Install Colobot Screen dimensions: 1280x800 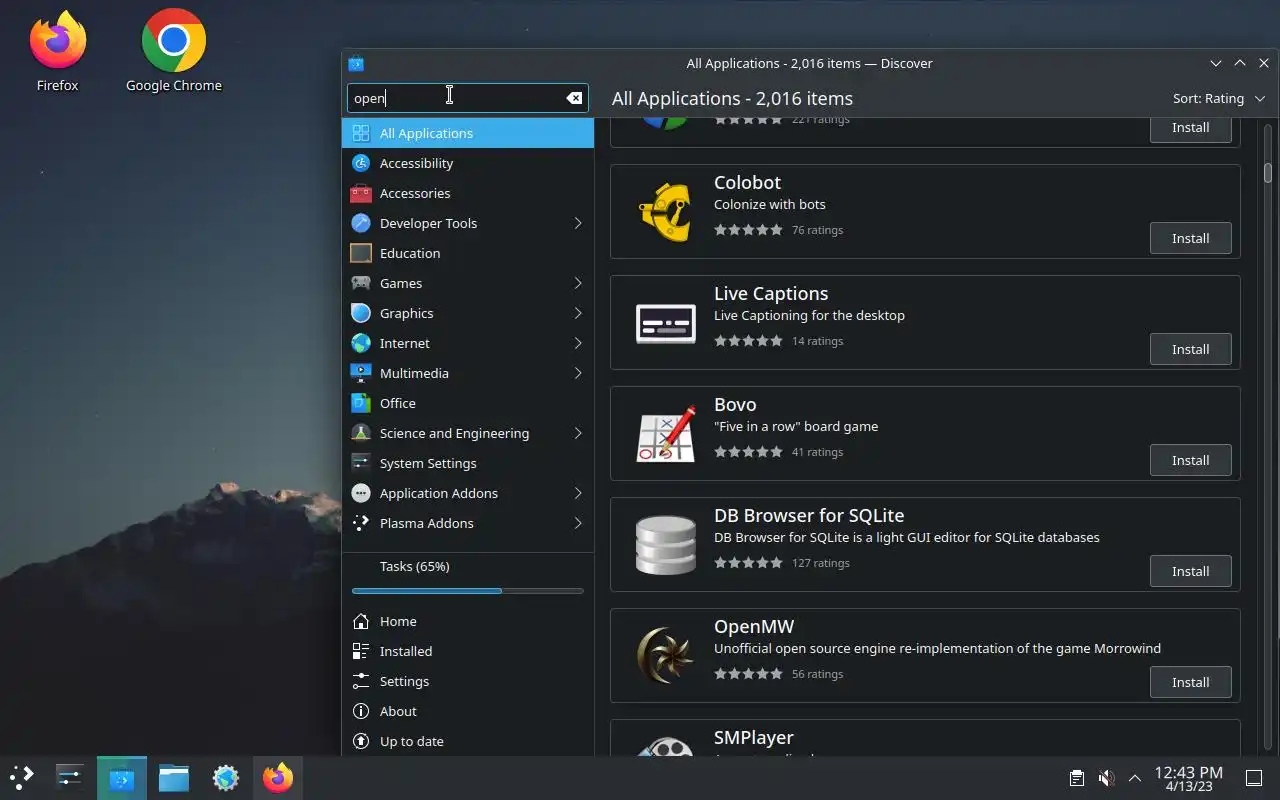coord(1190,238)
